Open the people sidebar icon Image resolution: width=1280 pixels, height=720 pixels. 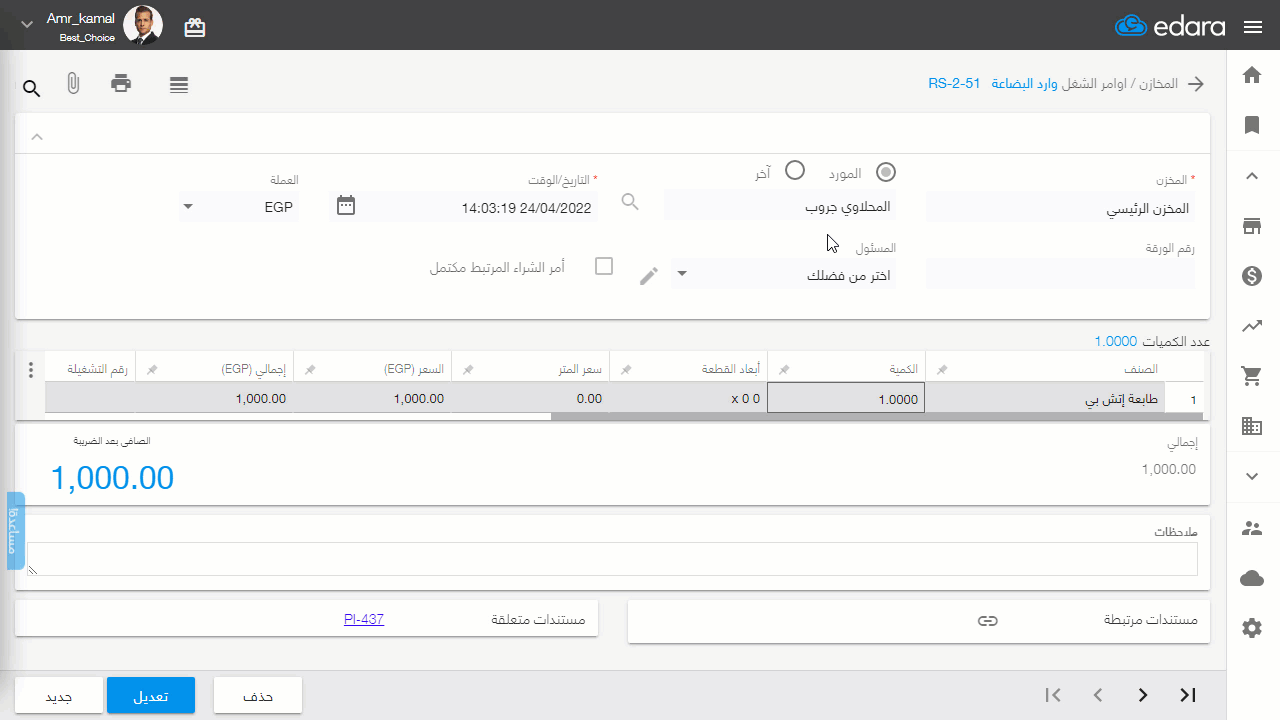click(1252, 528)
